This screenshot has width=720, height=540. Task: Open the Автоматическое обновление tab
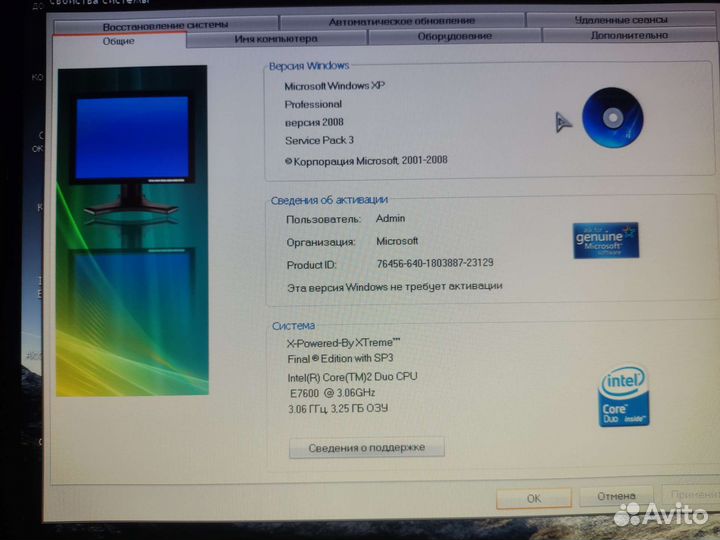[402, 21]
